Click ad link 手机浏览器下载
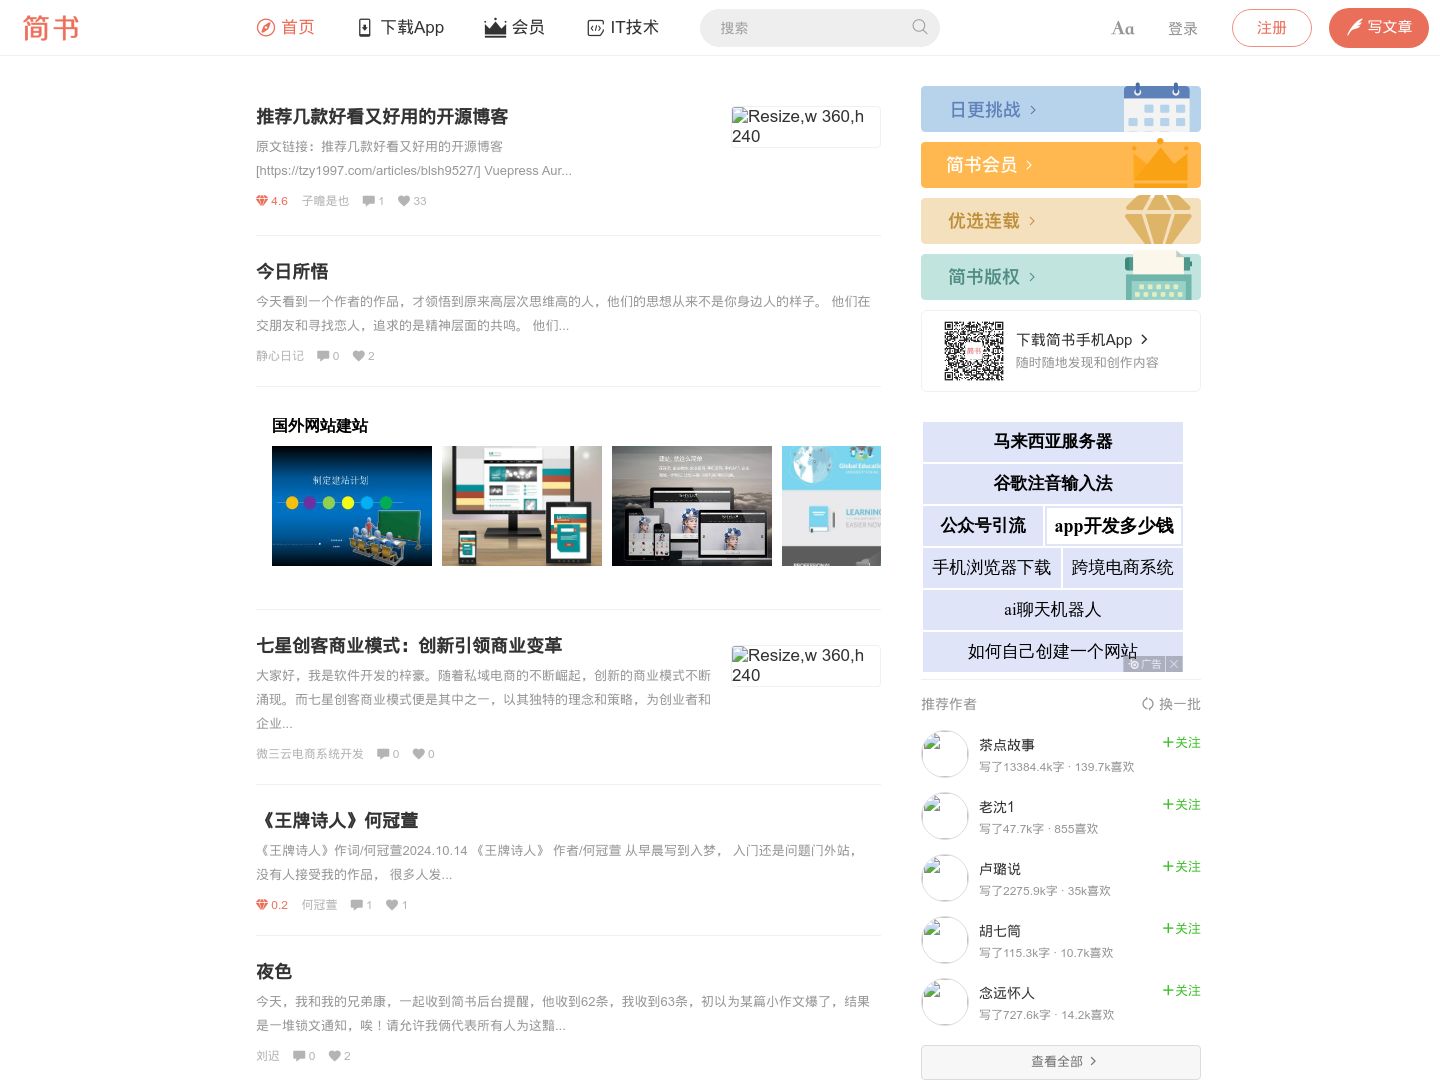The width and height of the screenshot is (1440, 1080). (992, 568)
